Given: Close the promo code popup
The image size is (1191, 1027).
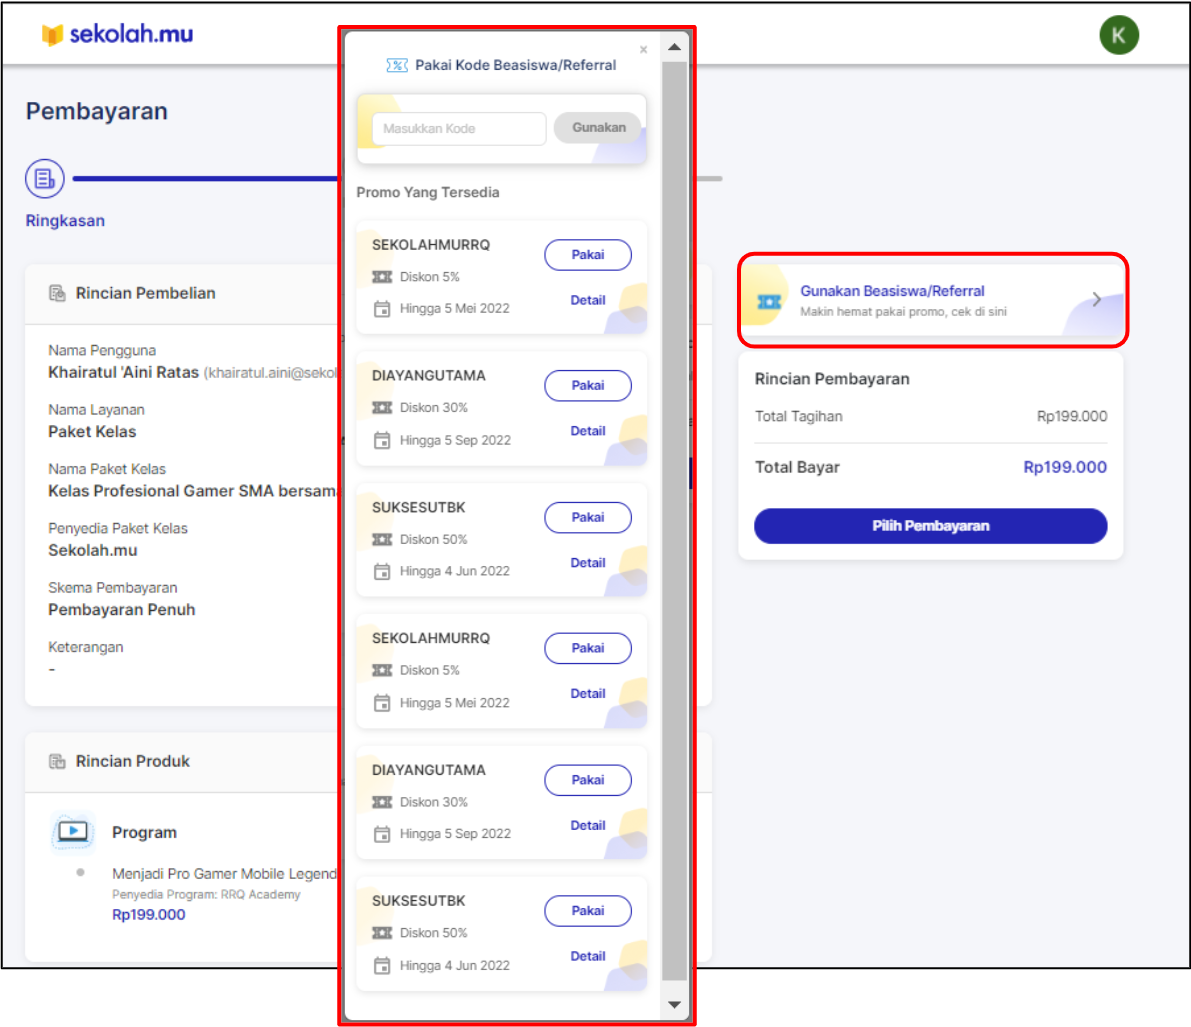Looking at the screenshot, I should pyautogui.click(x=643, y=49).
